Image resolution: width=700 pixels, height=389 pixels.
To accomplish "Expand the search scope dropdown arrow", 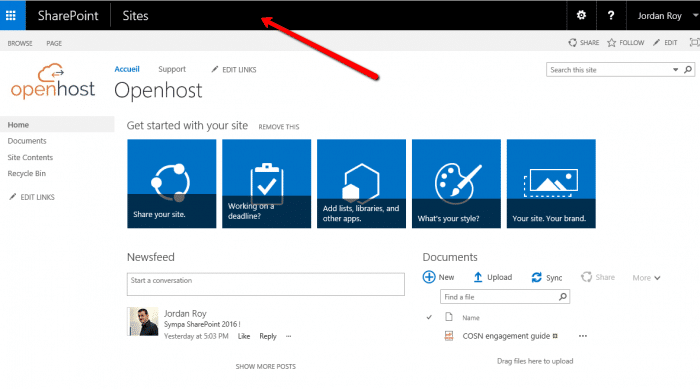I will click(x=675, y=70).
